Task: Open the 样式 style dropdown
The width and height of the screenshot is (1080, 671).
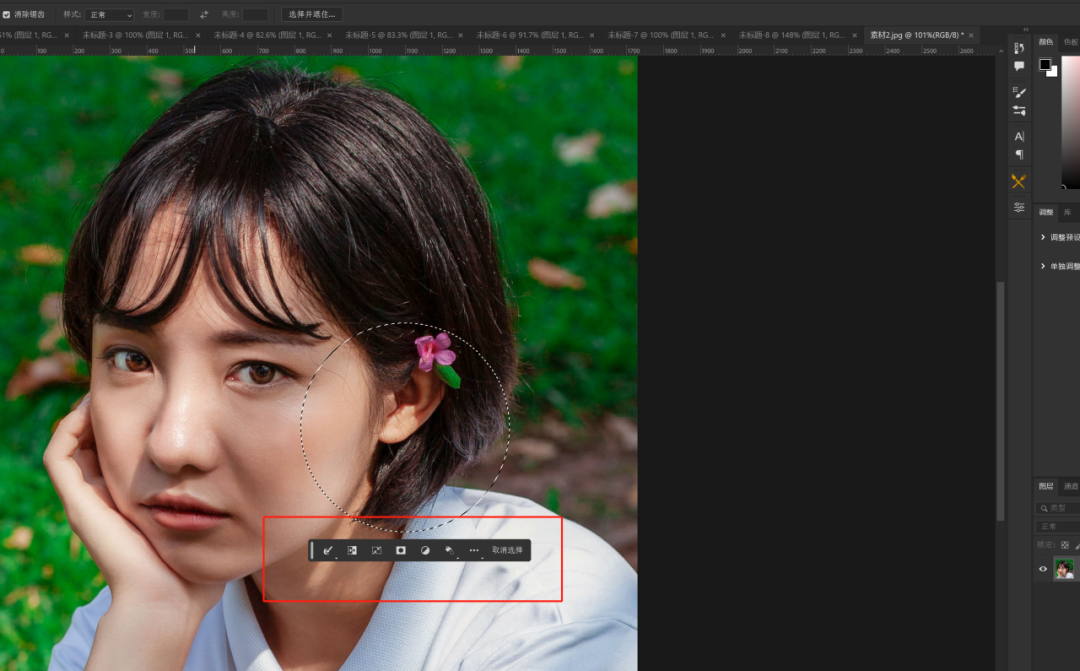Action: tap(109, 14)
